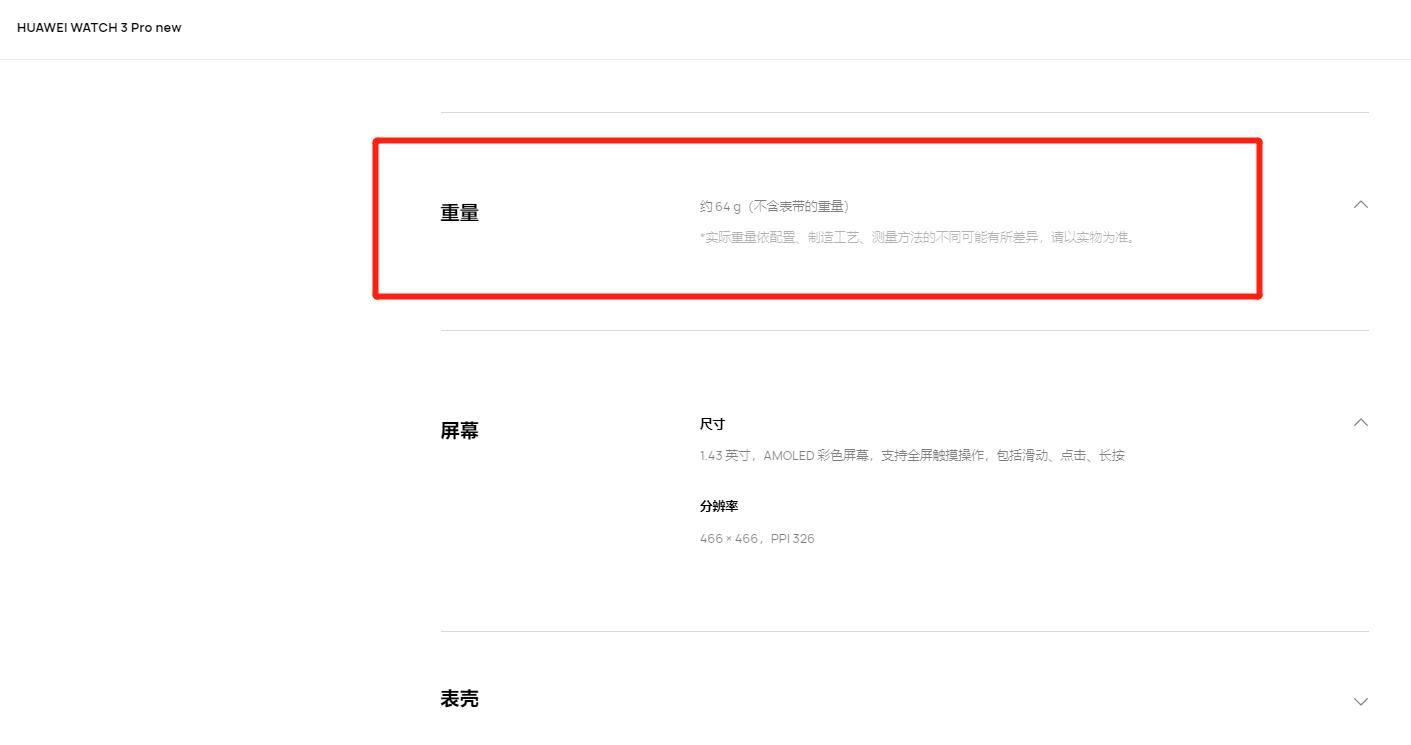Select the 分辨率 subheading
This screenshot has height=745, width=1411.
click(719, 507)
